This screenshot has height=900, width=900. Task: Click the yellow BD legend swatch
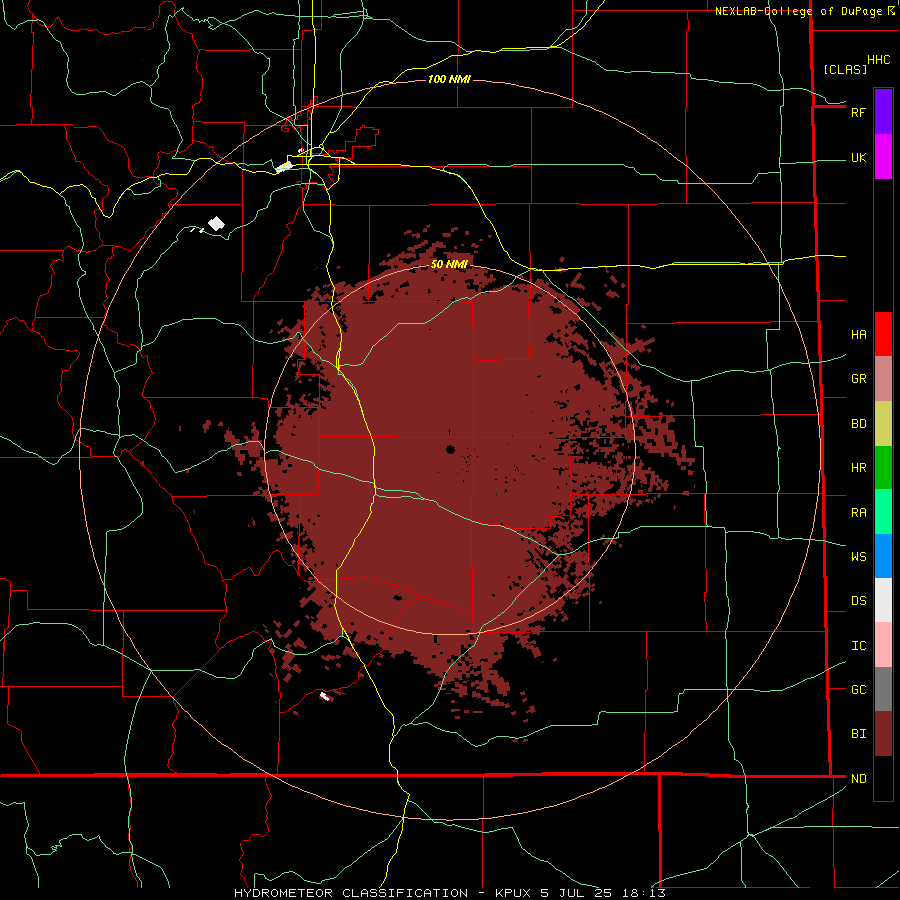coord(883,424)
